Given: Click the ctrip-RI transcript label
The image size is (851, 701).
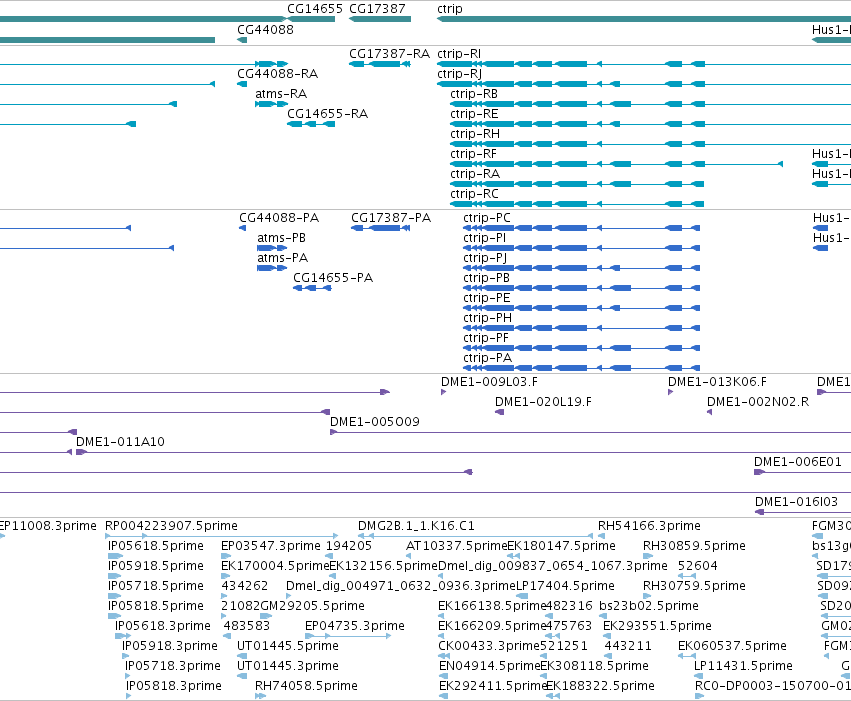Looking at the screenshot, I should coord(459,54).
